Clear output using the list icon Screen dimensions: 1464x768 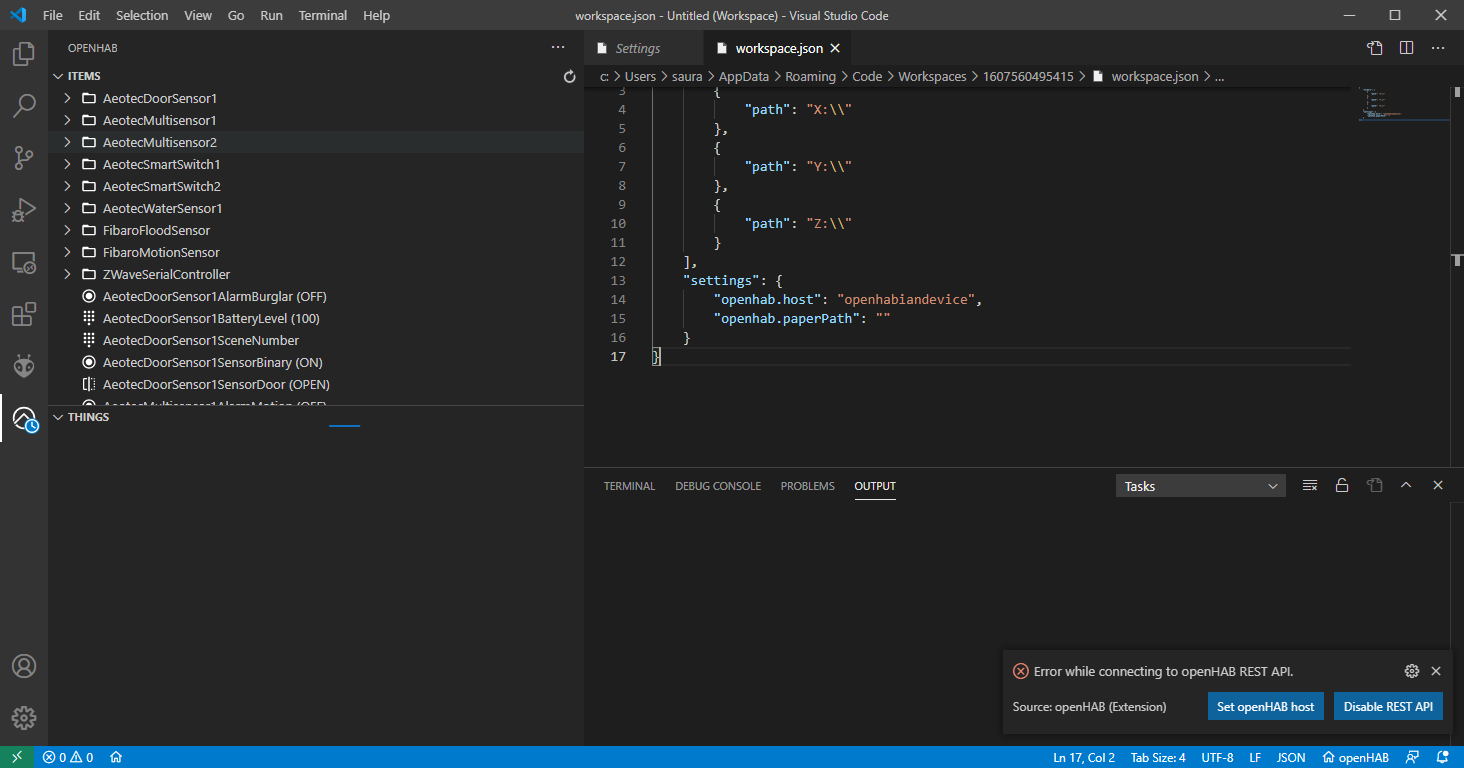click(1310, 486)
